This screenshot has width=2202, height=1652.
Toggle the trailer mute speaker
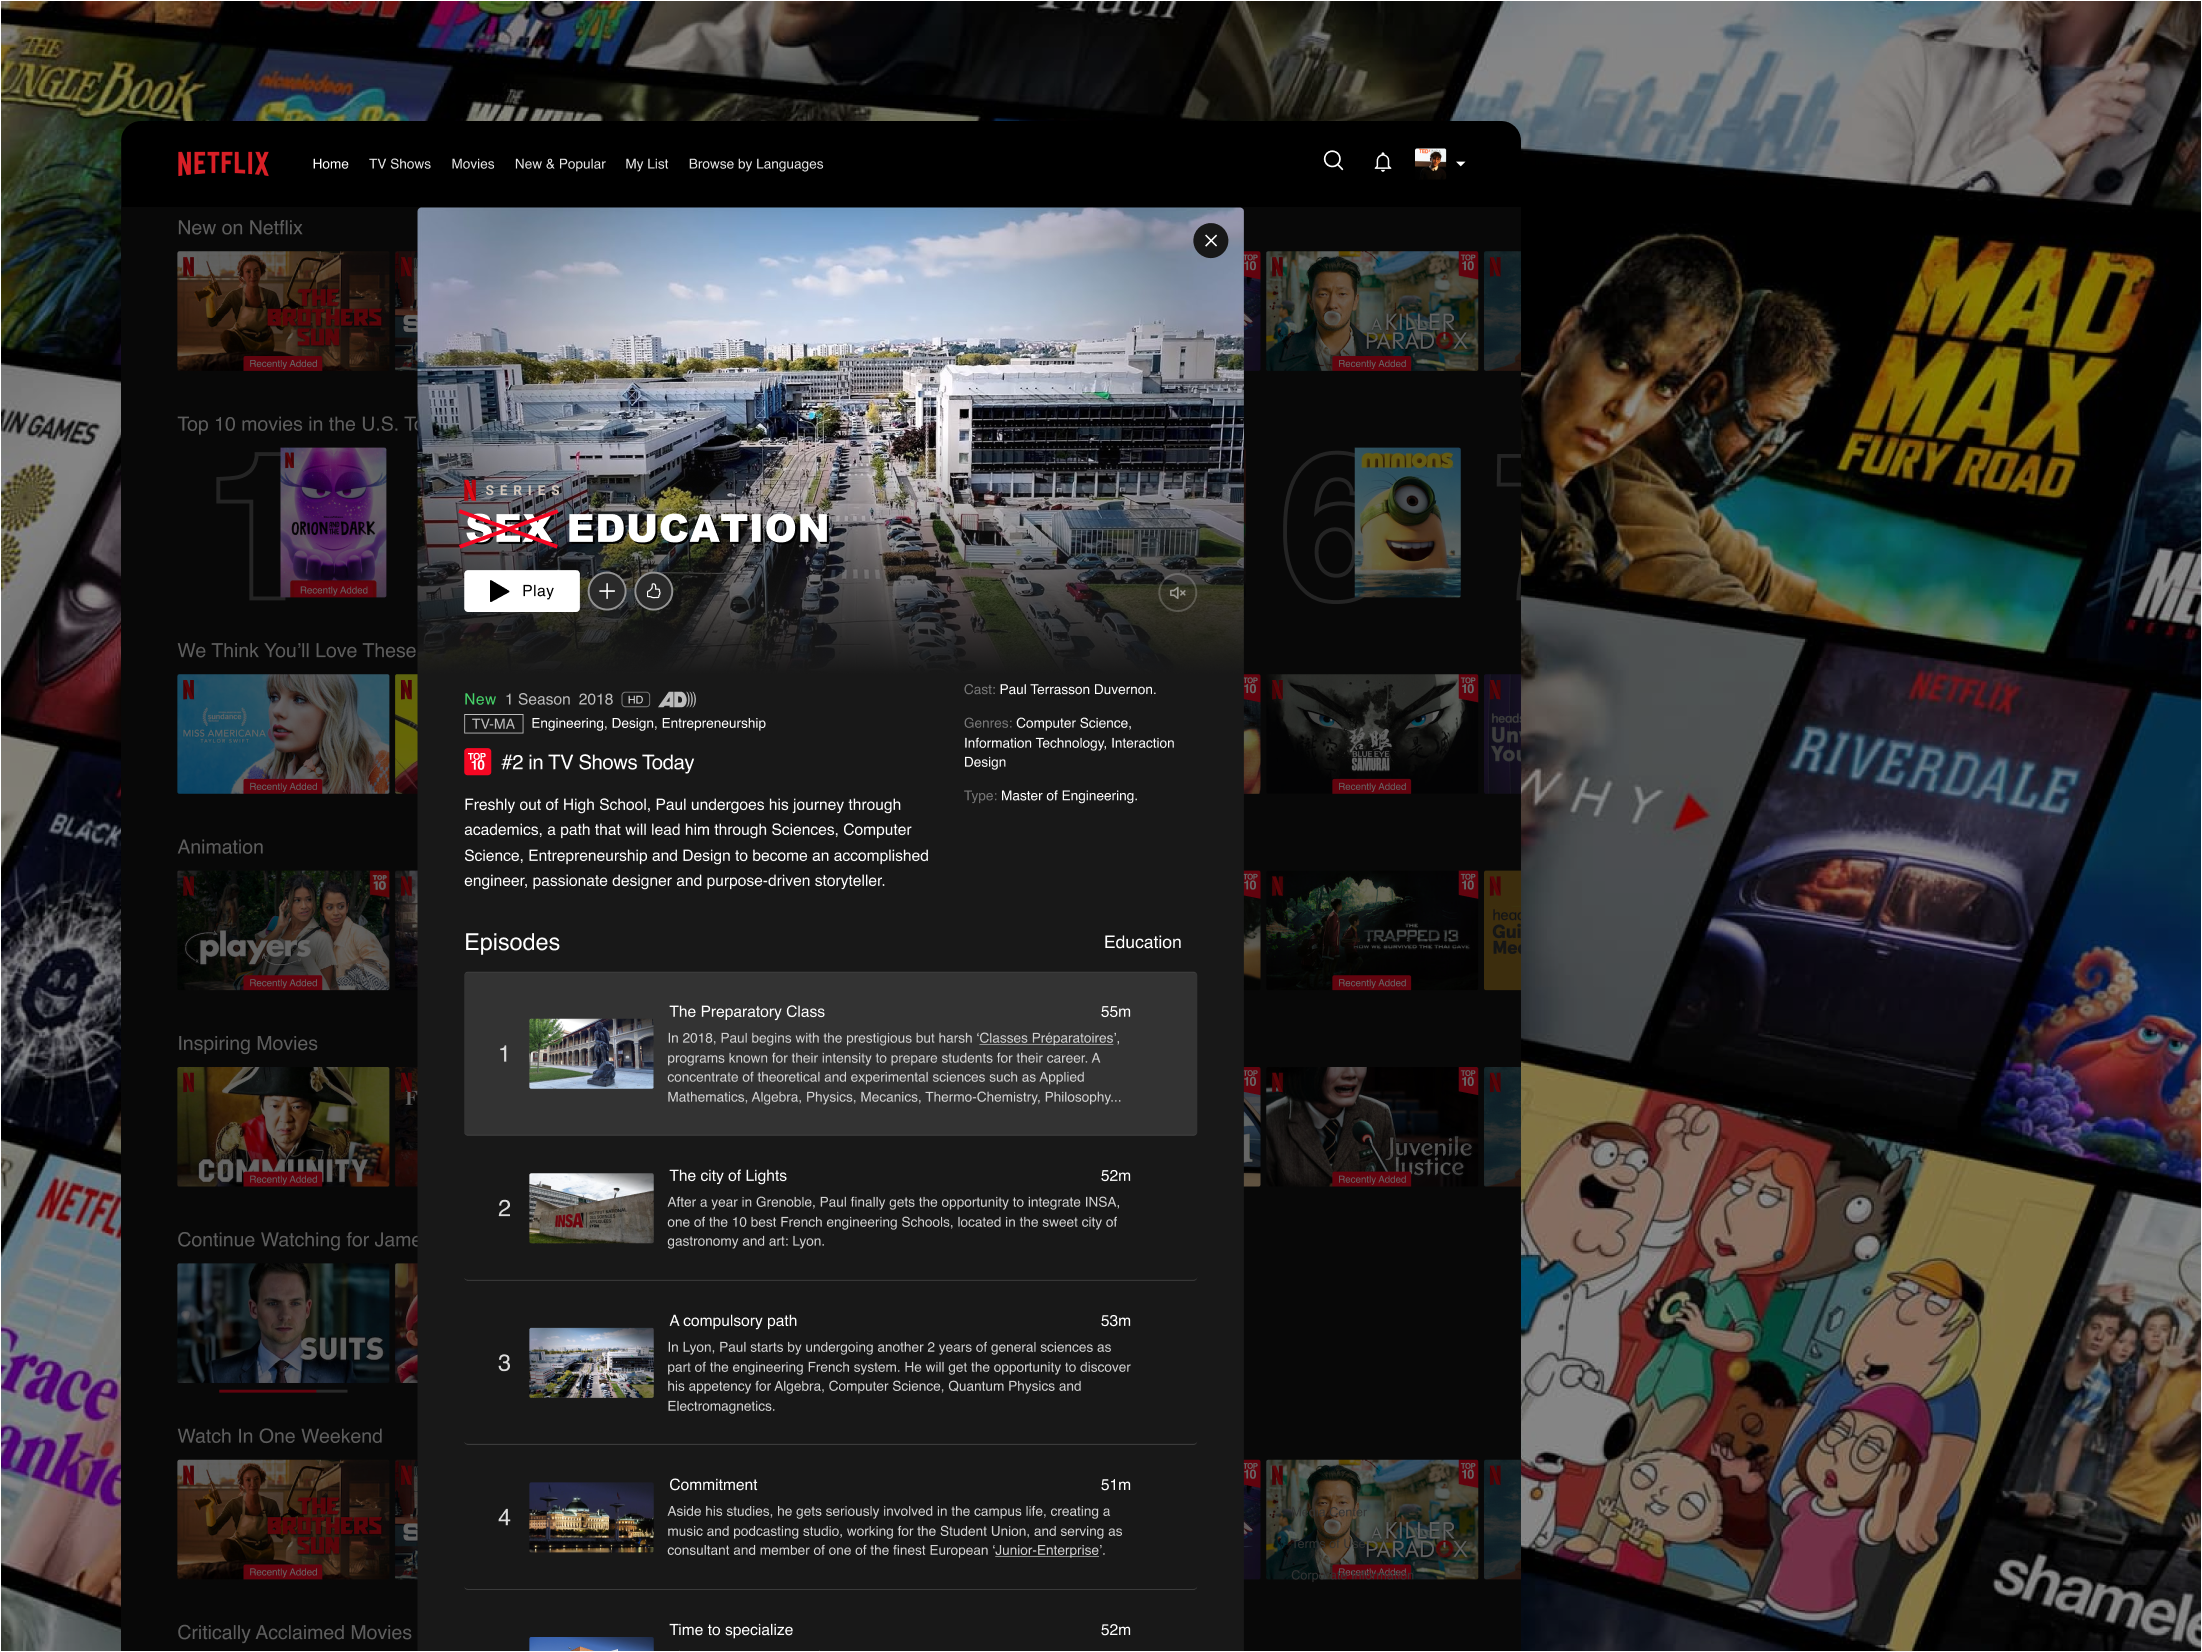(x=1177, y=593)
